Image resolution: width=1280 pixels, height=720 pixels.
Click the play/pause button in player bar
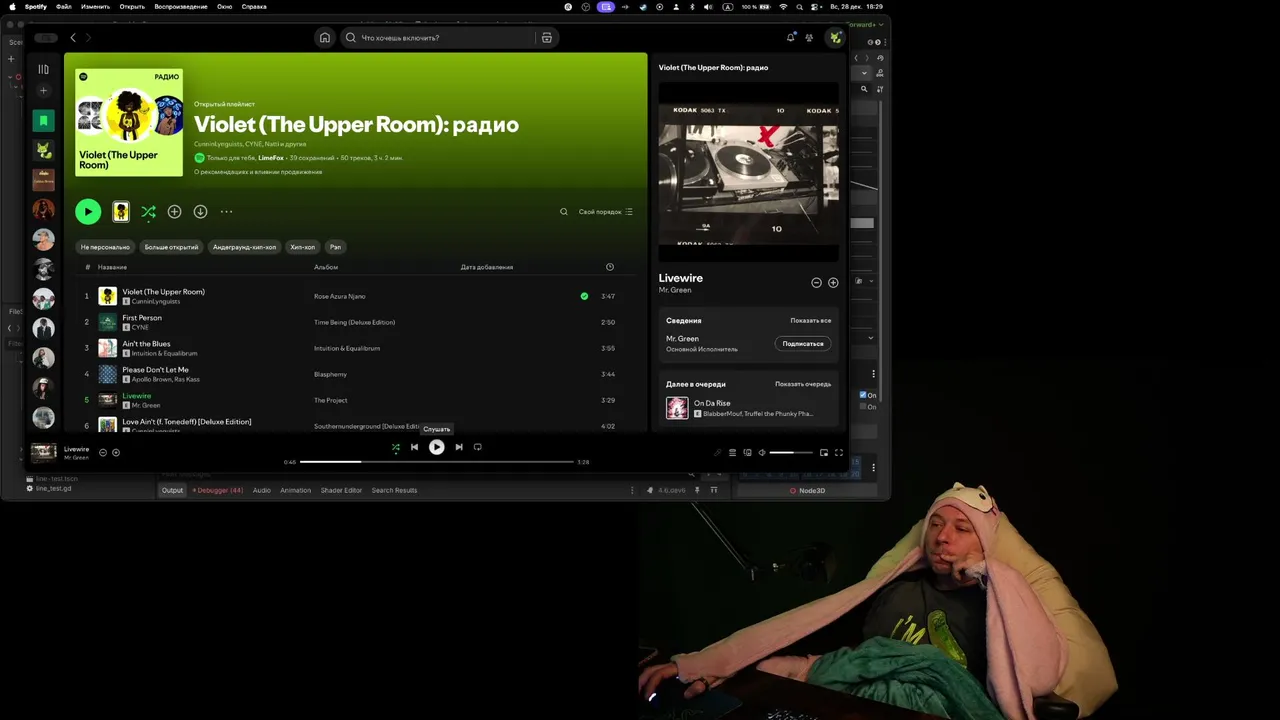tap(437, 447)
